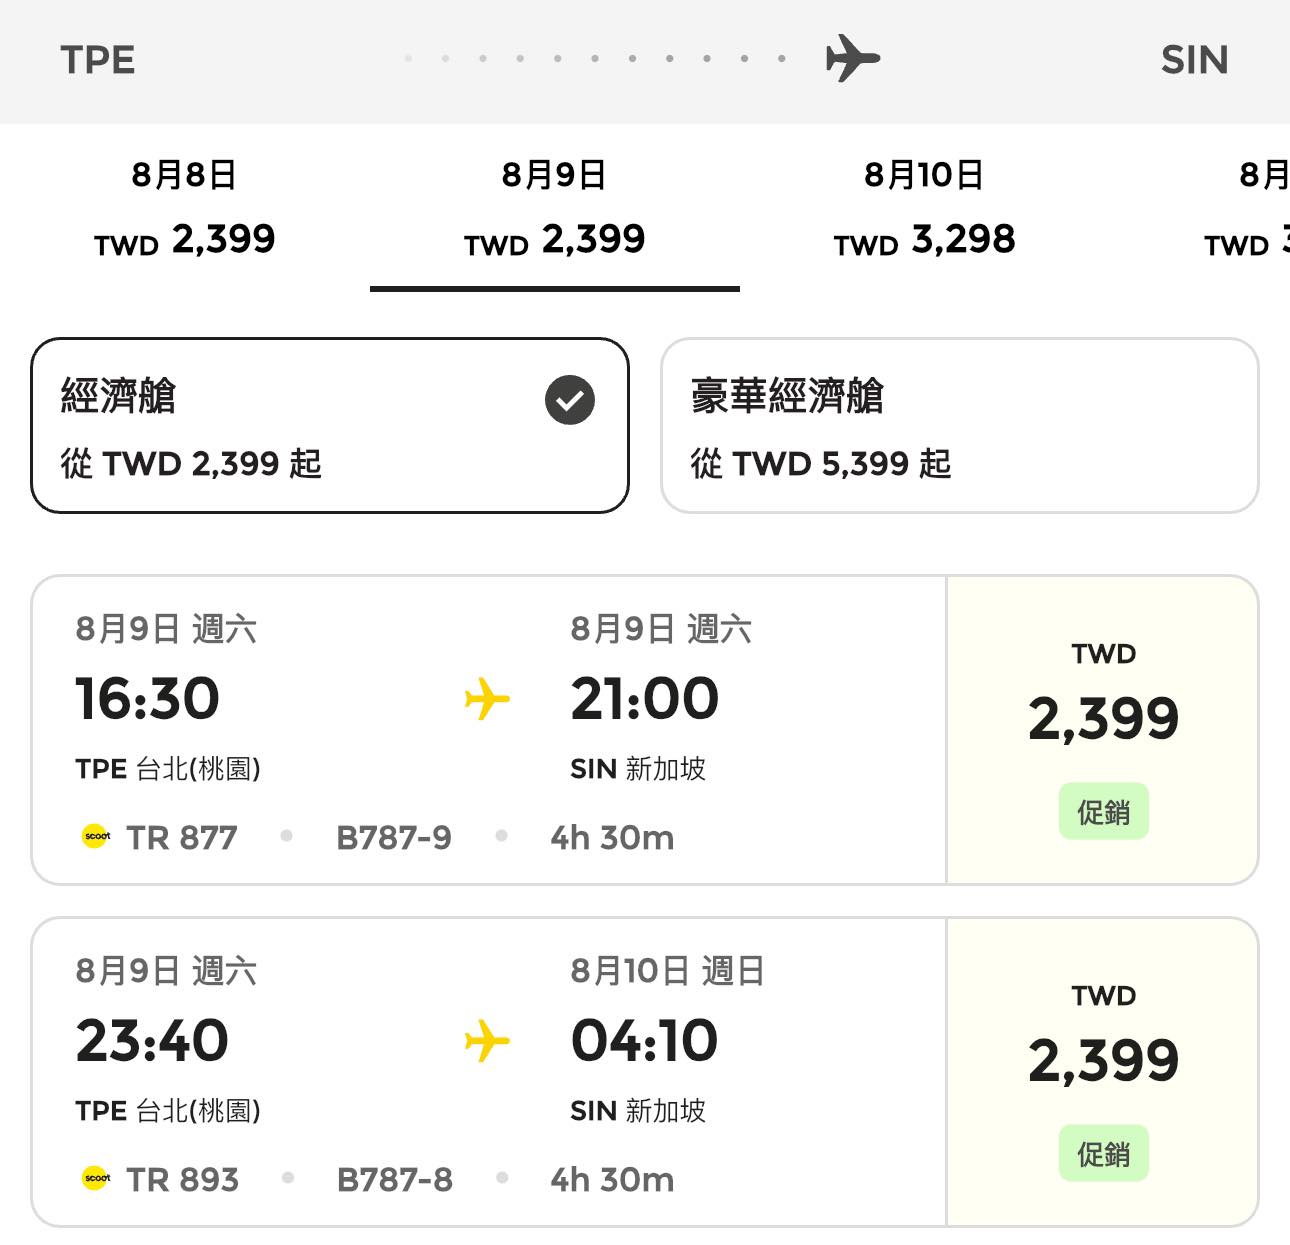Click Scoot logo beside TR 893
The height and width of the screenshot is (1245, 1290).
coord(96,1178)
